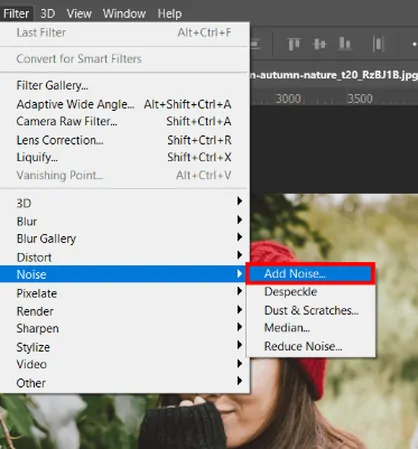This screenshot has height=449, width=418.
Task: Click the align bottom edges icon
Action: click(345, 44)
